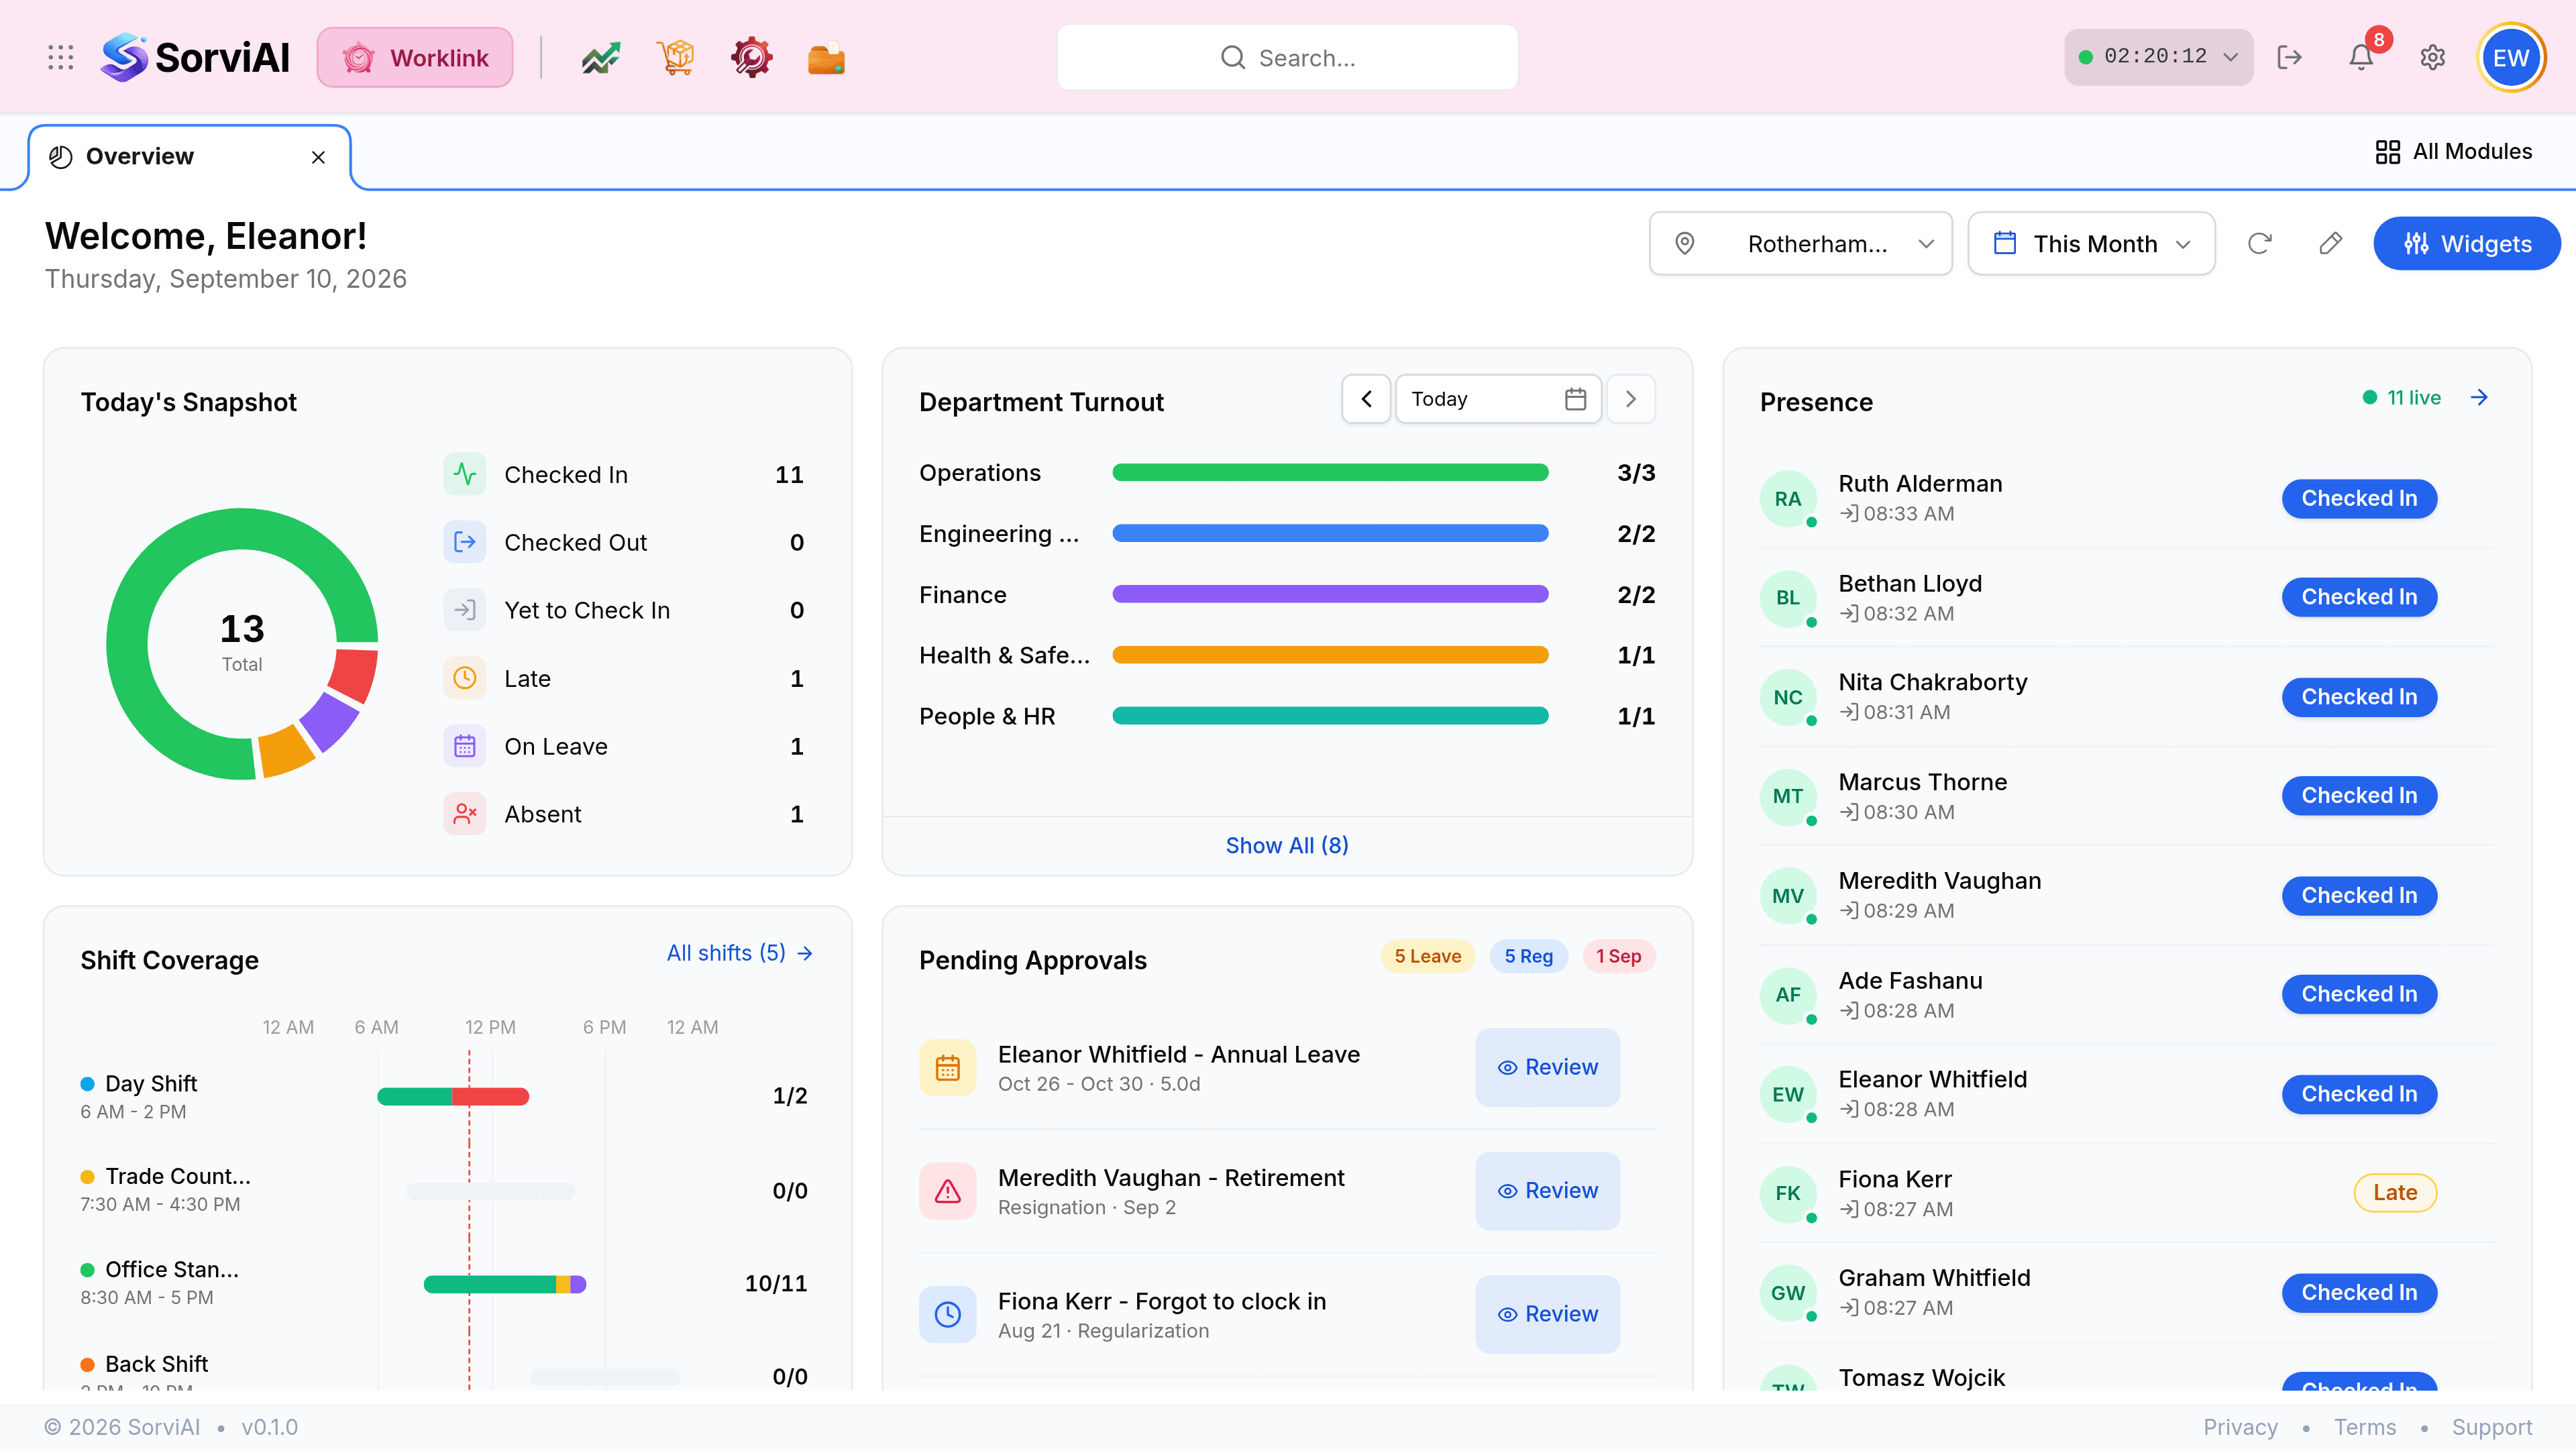Screen dimensions: 2576x1449
Task: Click the Absent person icon
Action: point(465,814)
